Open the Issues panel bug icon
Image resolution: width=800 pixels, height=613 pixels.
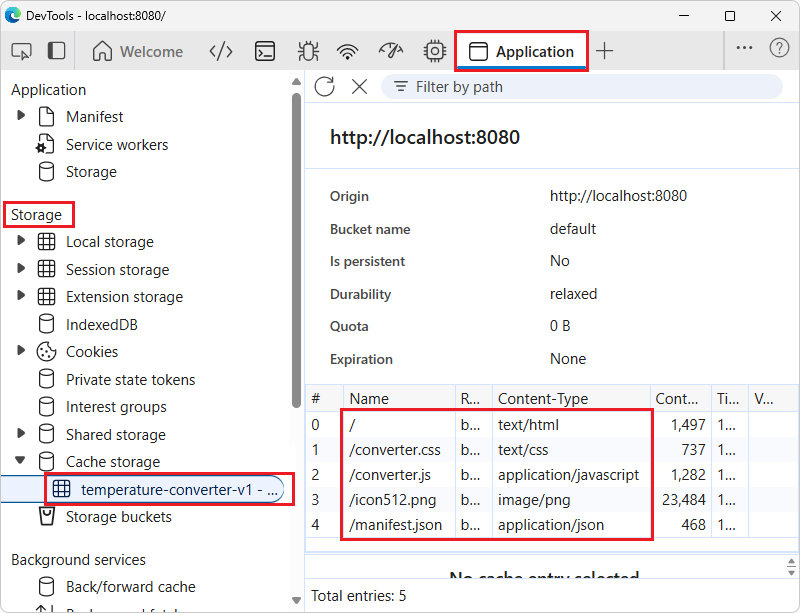pyautogui.click(x=308, y=50)
